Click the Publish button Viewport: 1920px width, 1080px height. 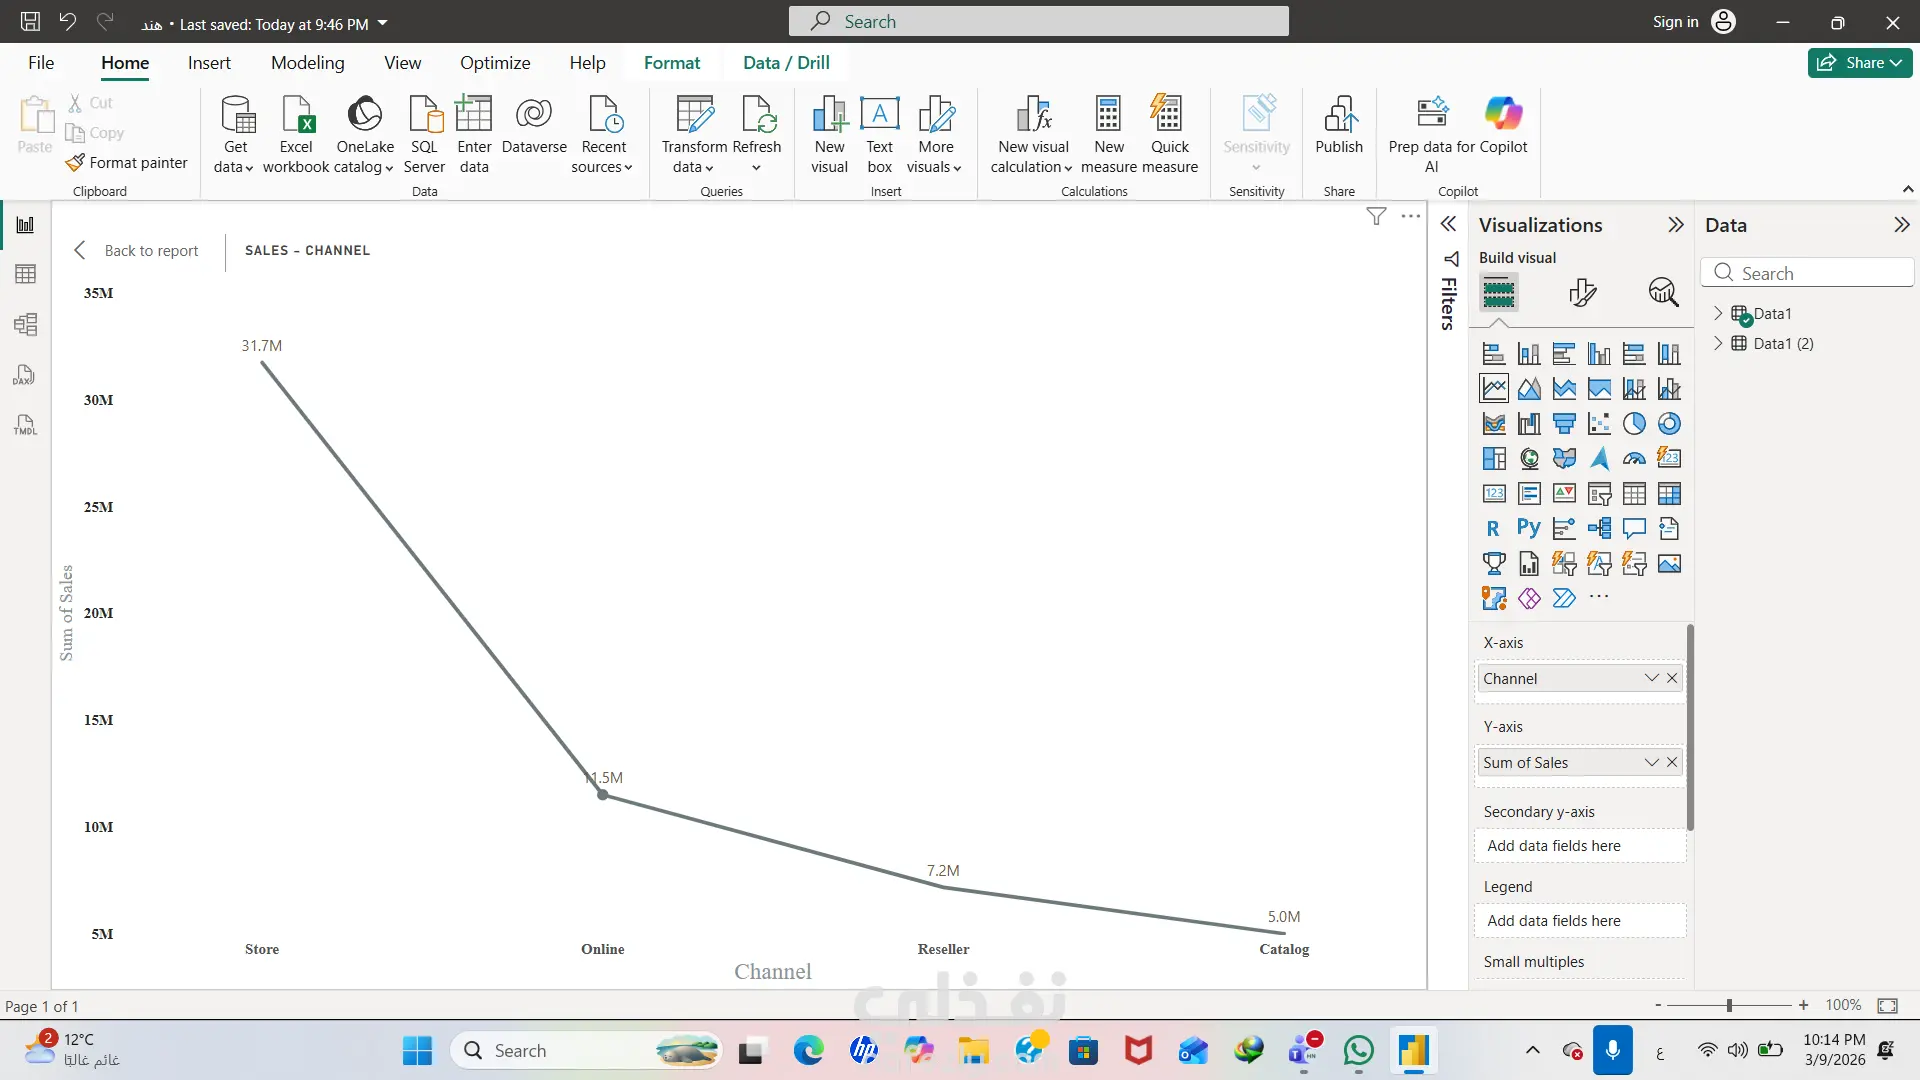tap(1338, 125)
